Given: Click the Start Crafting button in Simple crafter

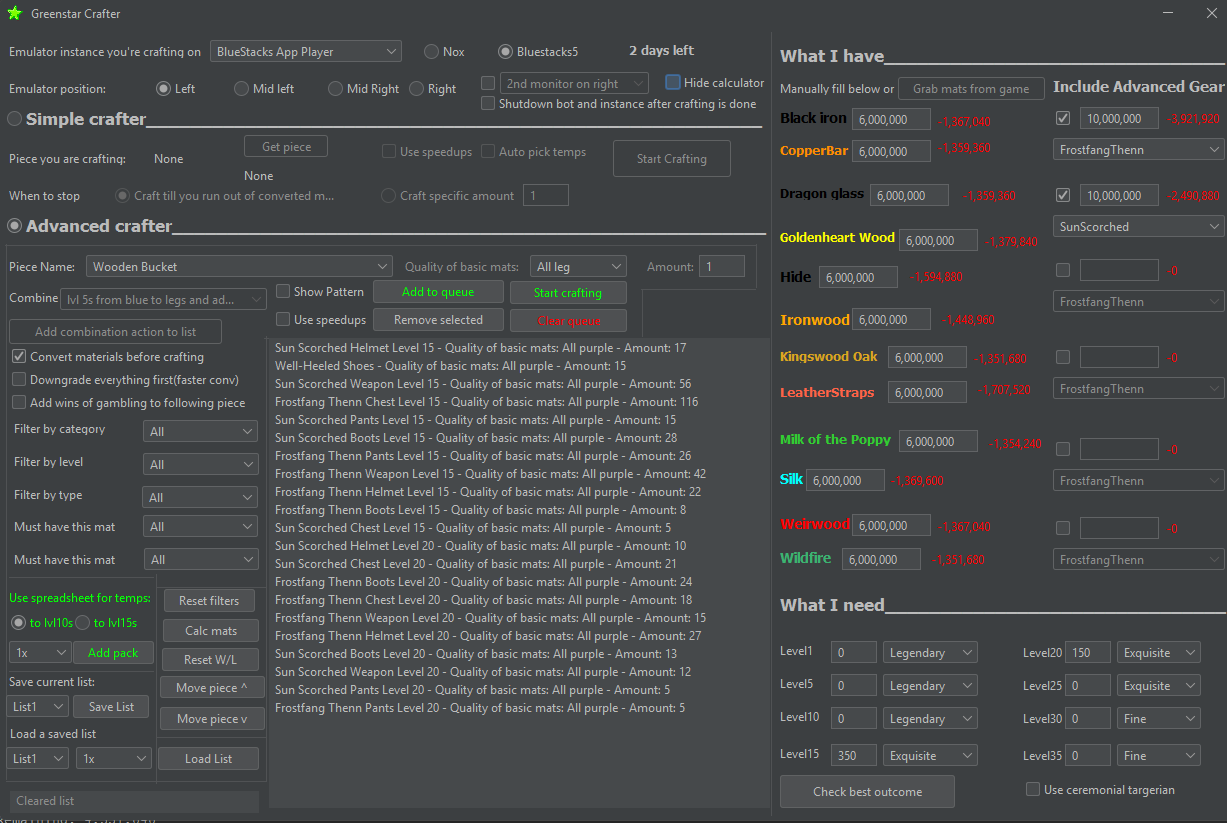Looking at the screenshot, I should point(672,158).
